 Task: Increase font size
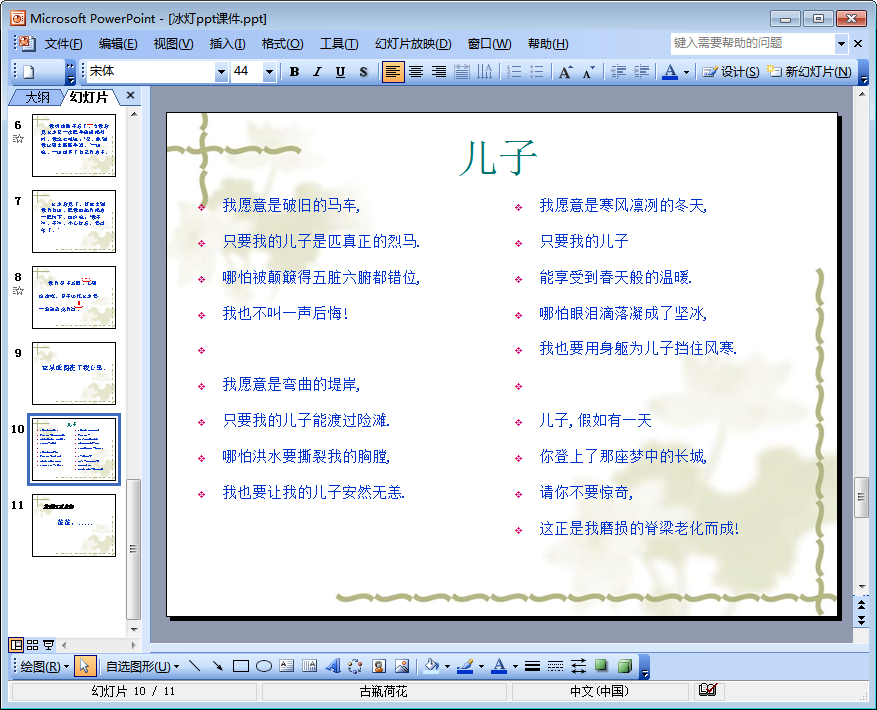tap(565, 72)
